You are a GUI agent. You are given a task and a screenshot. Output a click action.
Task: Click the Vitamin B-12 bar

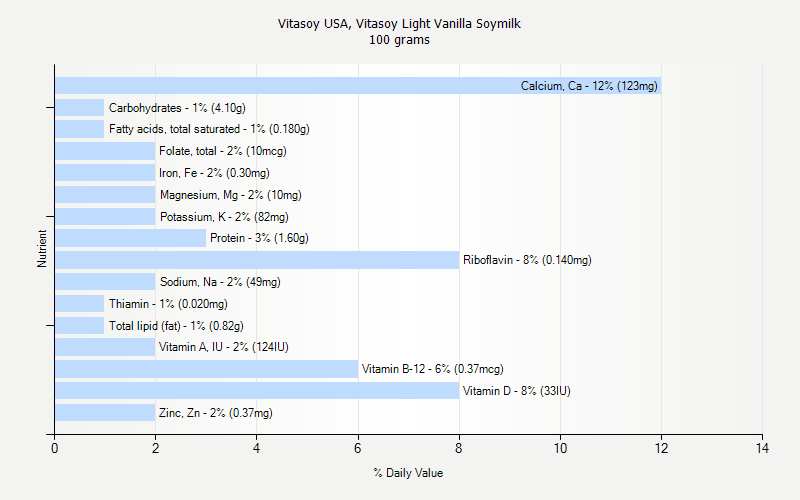pyautogui.click(x=206, y=369)
